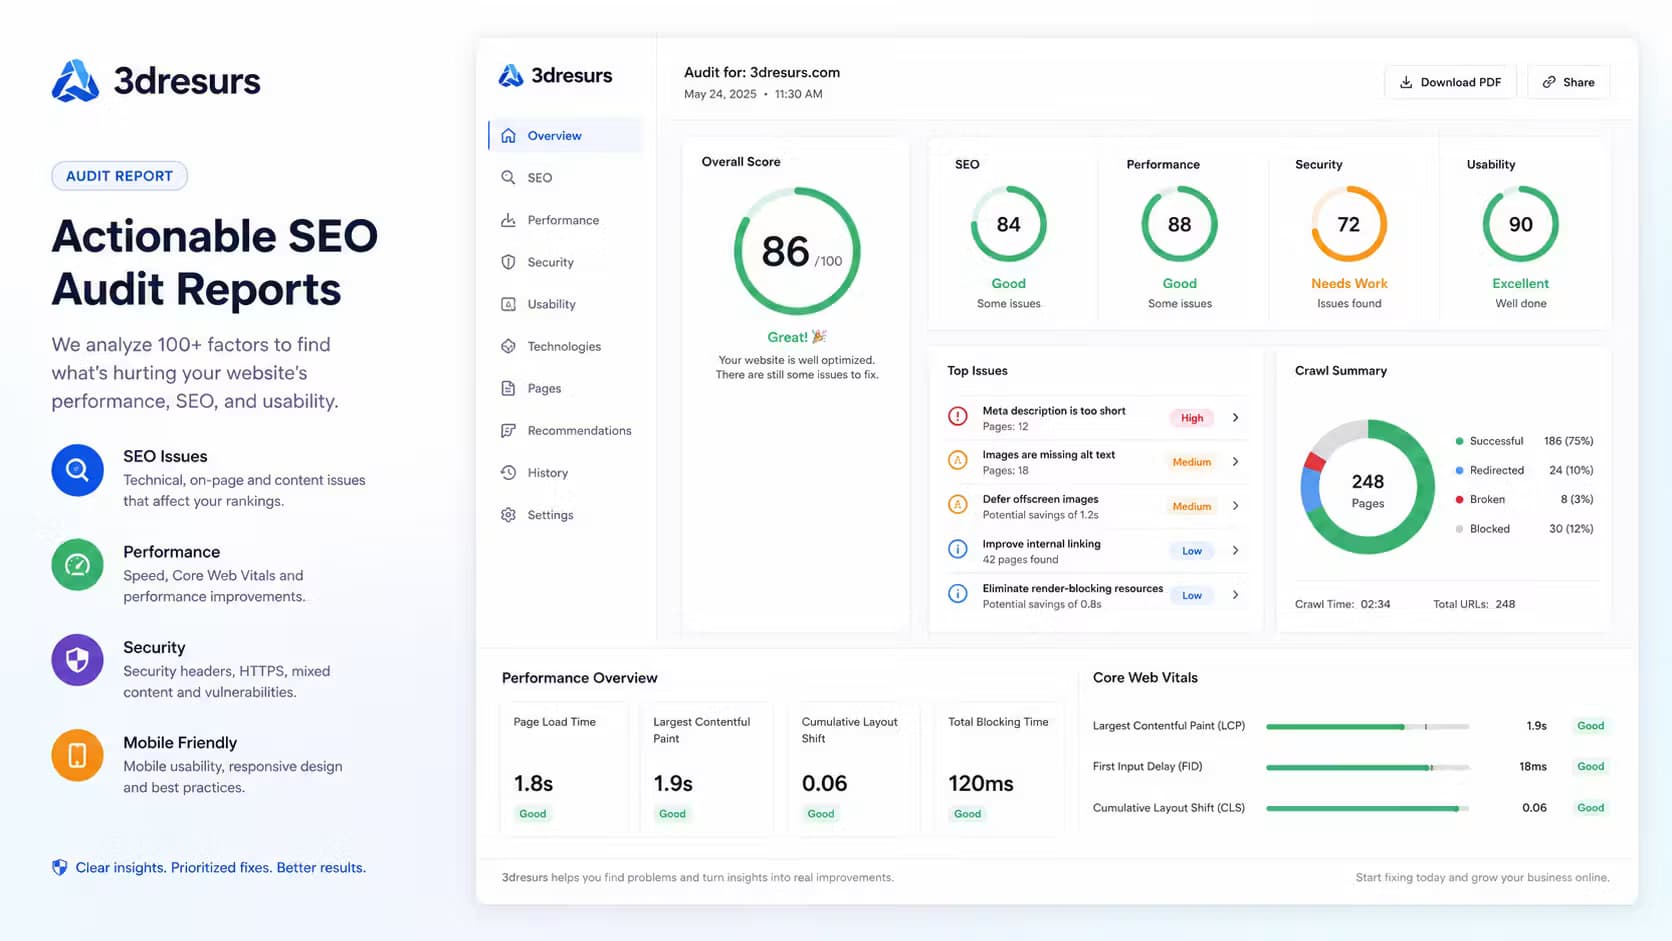Click the Redirected legend entry
The height and width of the screenshot is (941, 1672).
pyautogui.click(x=1524, y=470)
